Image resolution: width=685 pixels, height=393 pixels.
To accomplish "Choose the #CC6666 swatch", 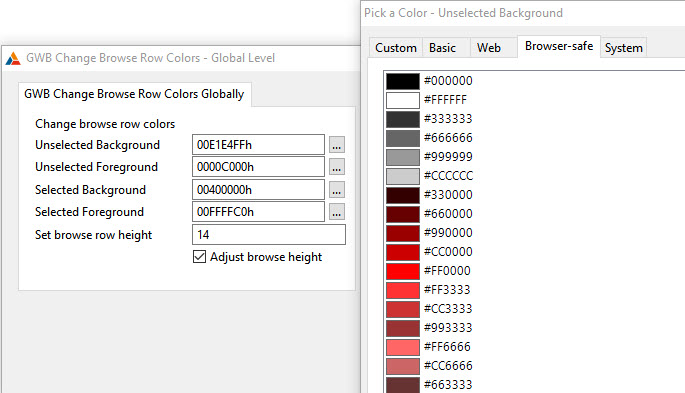I will click(x=403, y=366).
